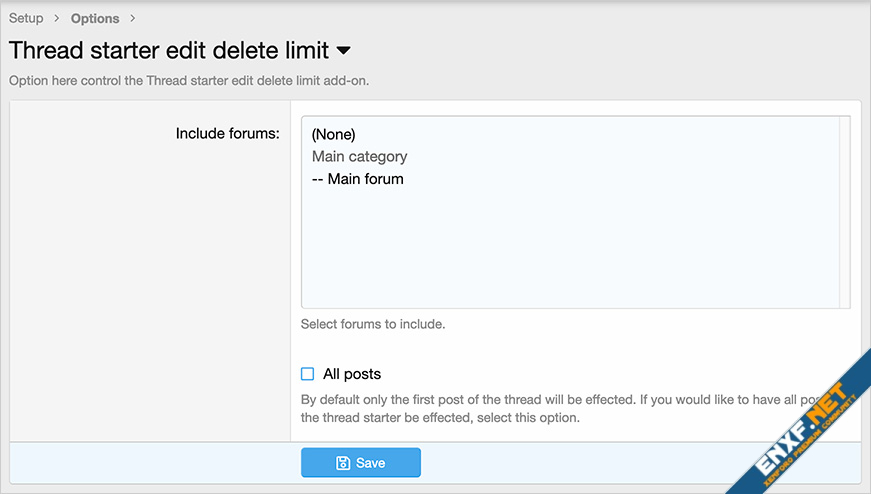The height and width of the screenshot is (494, 871).
Task: Select "-- Main forum" in the forums list
Action: 358,179
